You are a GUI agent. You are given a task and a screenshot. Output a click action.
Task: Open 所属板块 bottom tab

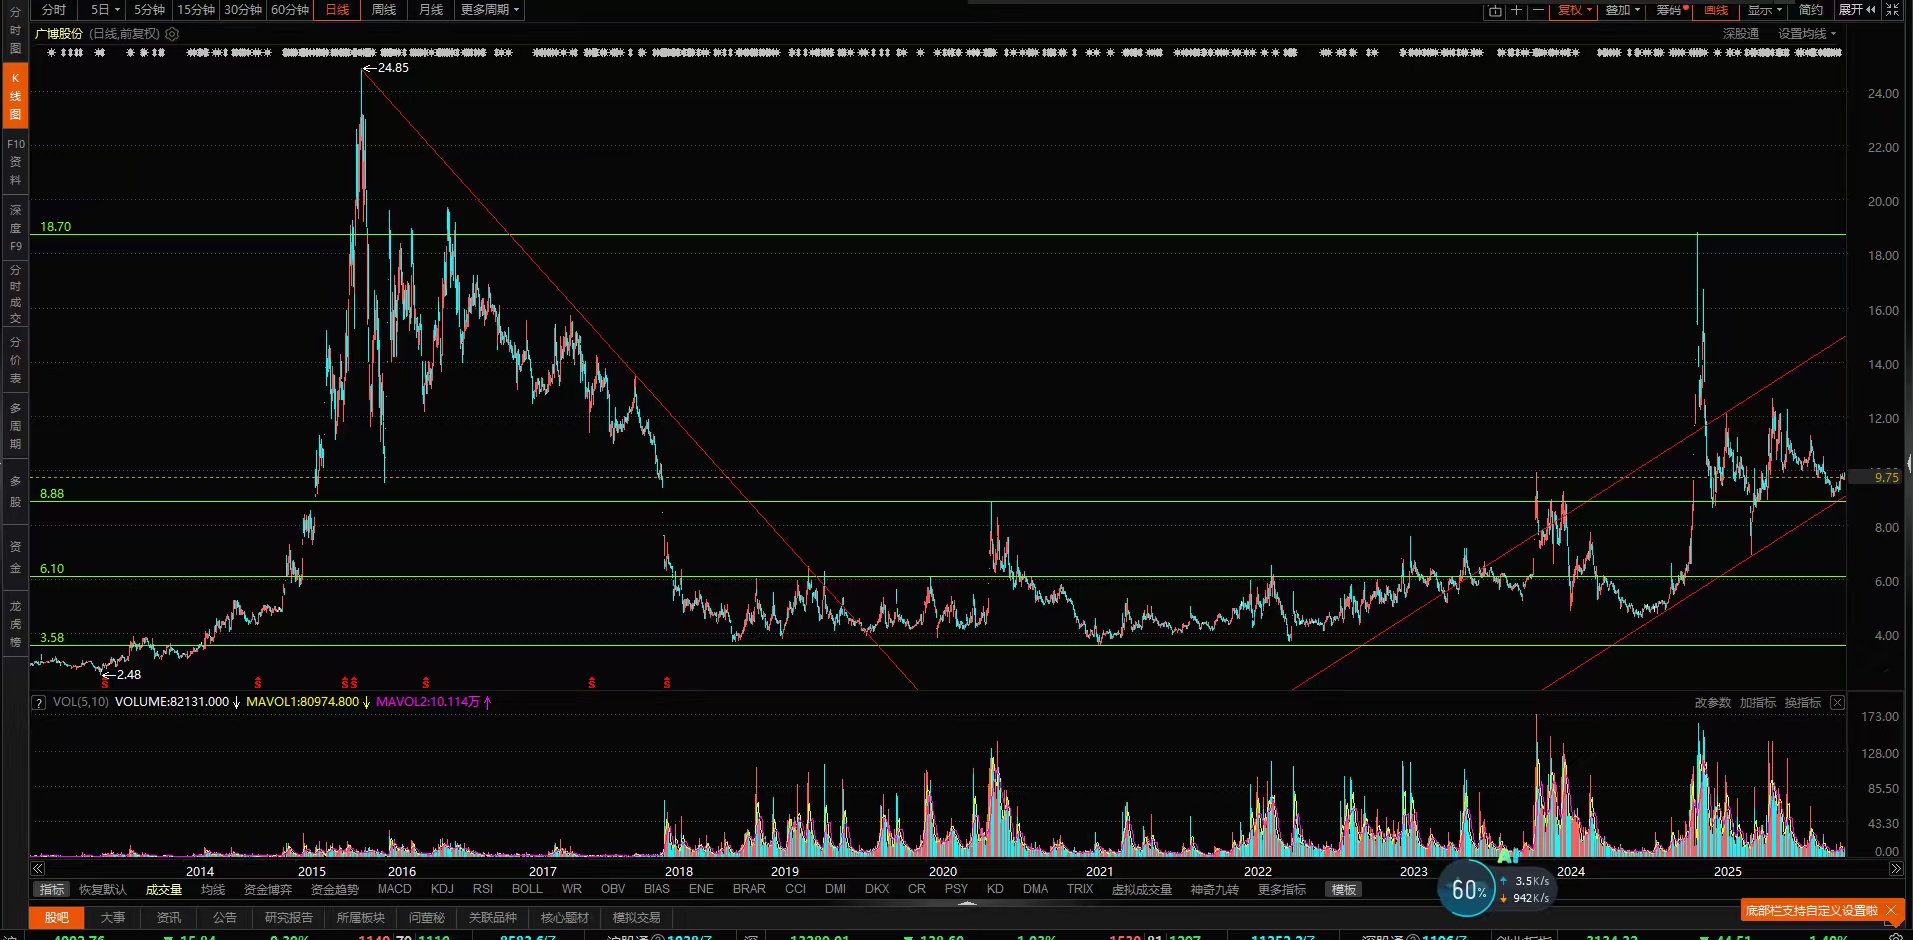[x=361, y=918]
